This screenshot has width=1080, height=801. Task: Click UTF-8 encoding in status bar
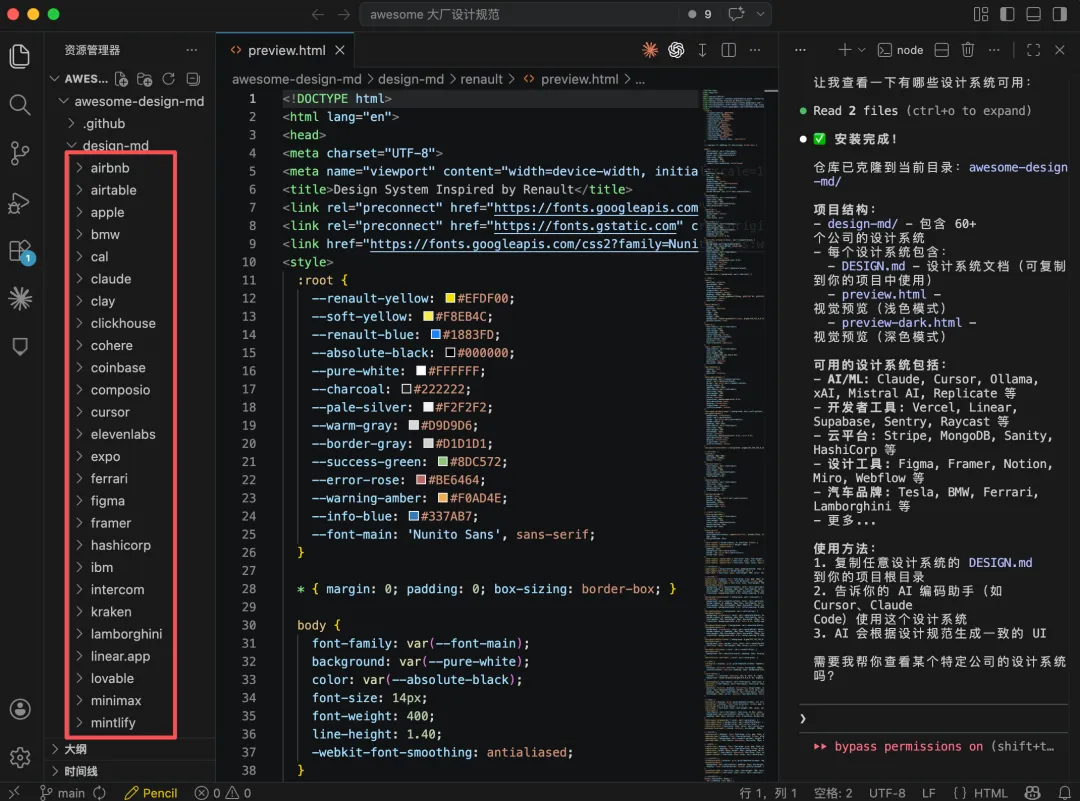point(887,793)
